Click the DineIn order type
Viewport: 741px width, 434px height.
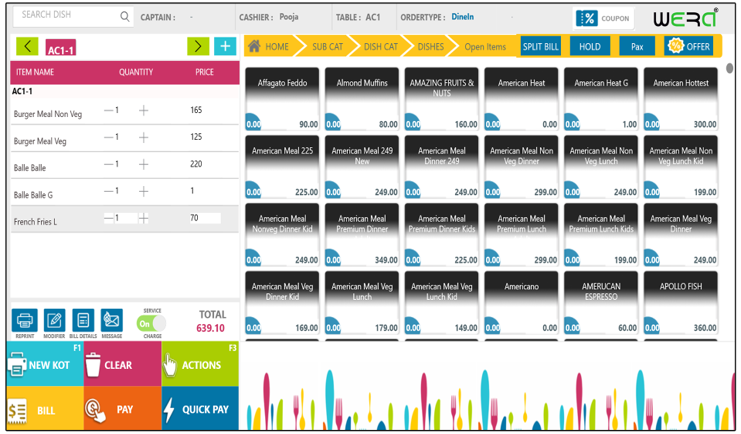462,17
